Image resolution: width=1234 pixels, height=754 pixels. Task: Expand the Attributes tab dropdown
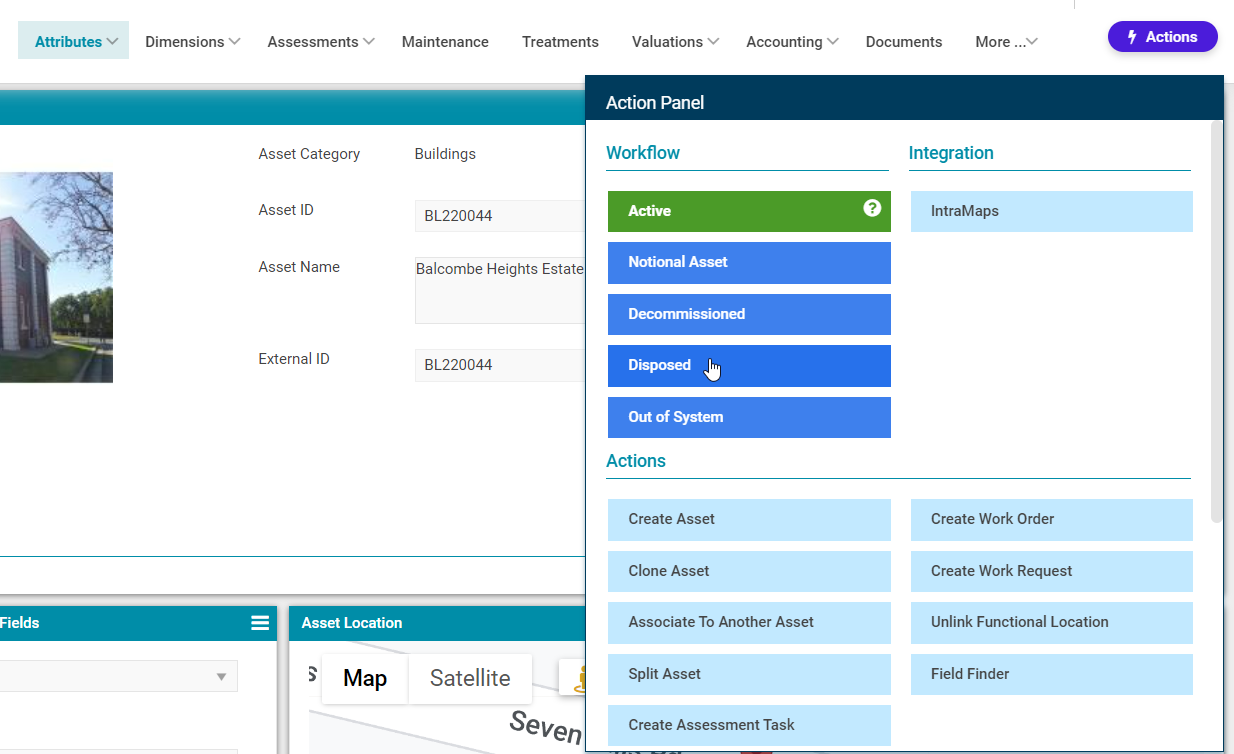pyautogui.click(x=113, y=42)
